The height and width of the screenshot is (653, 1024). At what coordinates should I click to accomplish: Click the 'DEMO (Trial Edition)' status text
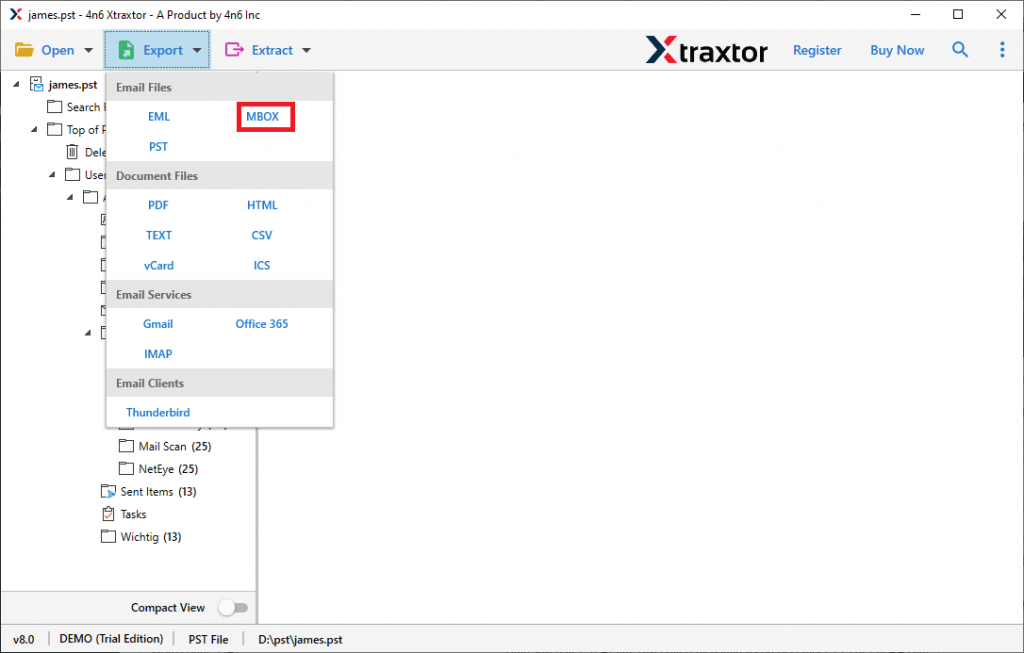coord(111,639)
